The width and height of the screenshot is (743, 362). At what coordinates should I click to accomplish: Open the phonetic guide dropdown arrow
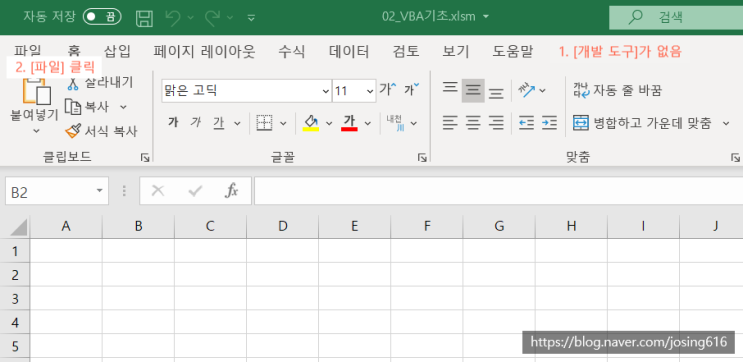tap(414, 124)
